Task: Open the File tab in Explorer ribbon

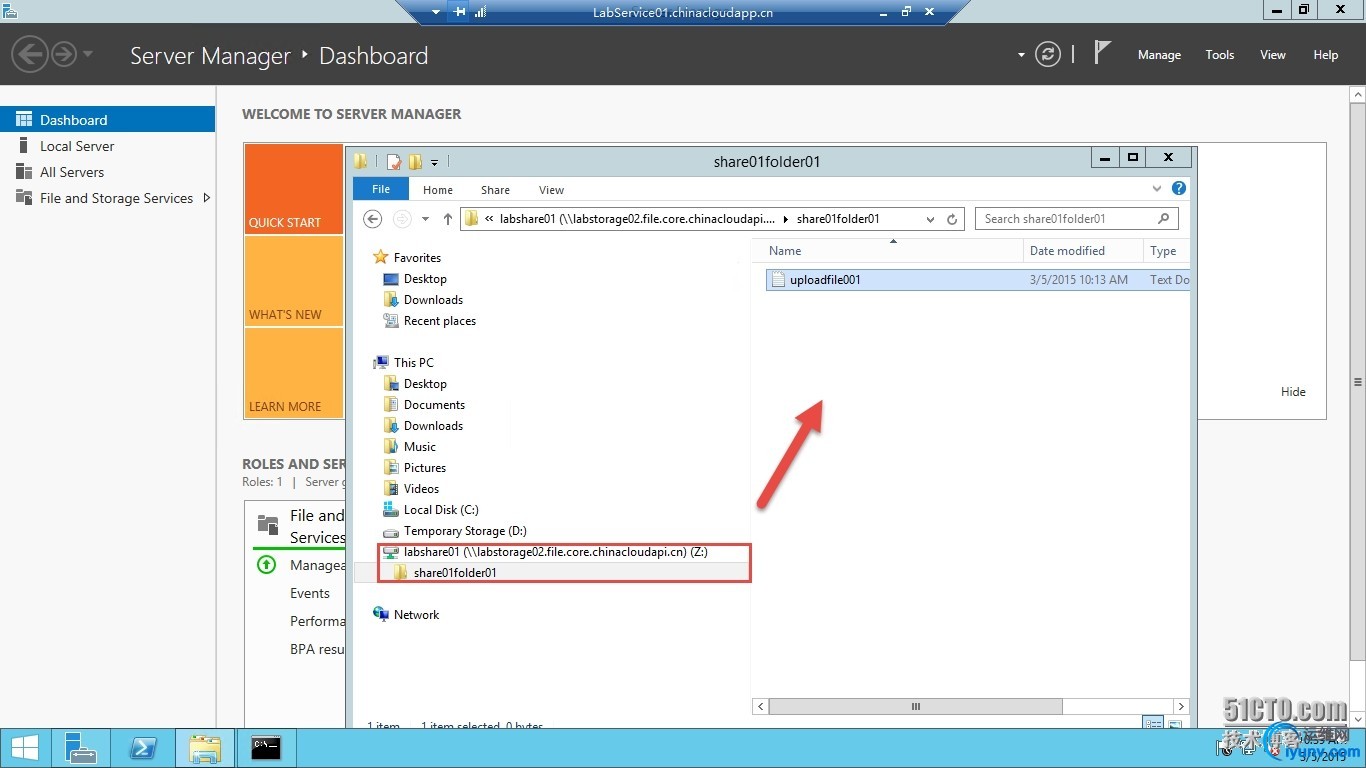Action: tap(381, 189)
